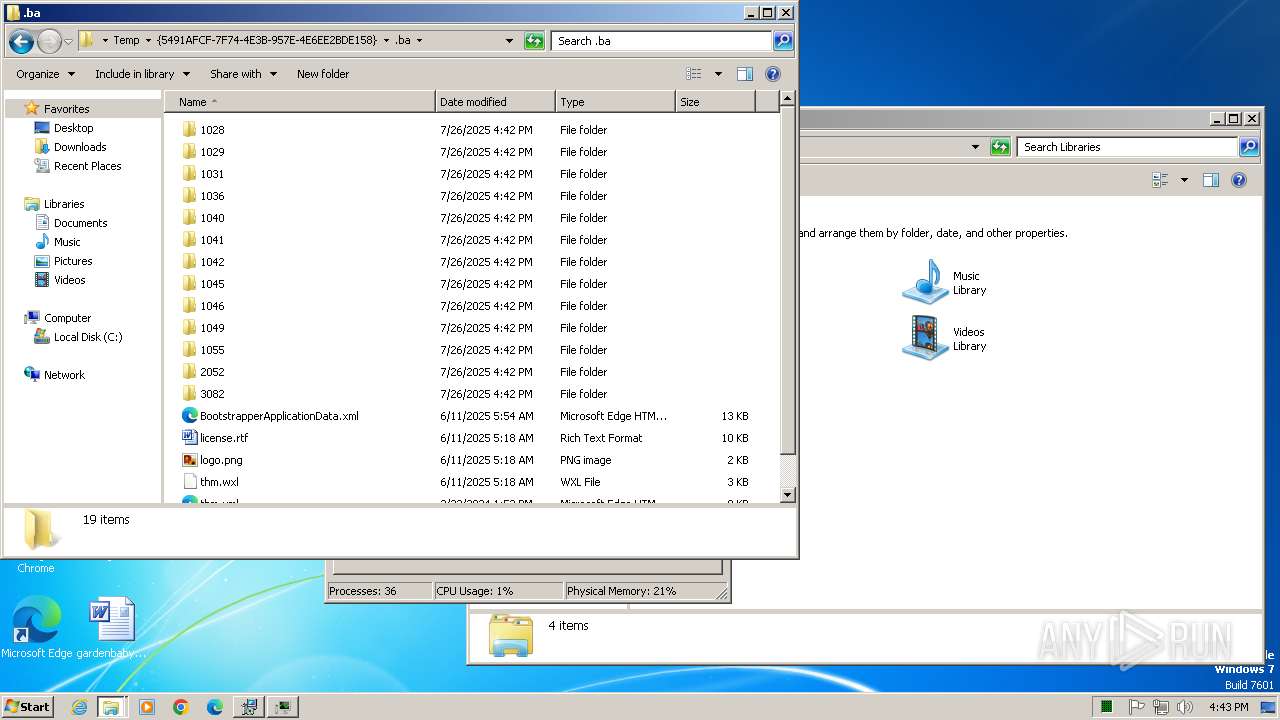Open the Include in library dropdown
1280x720 pixels.
point(143,74)
